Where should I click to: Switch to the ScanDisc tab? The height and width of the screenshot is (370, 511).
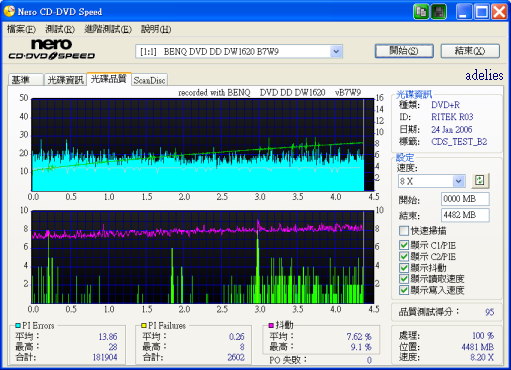[149, 80]
